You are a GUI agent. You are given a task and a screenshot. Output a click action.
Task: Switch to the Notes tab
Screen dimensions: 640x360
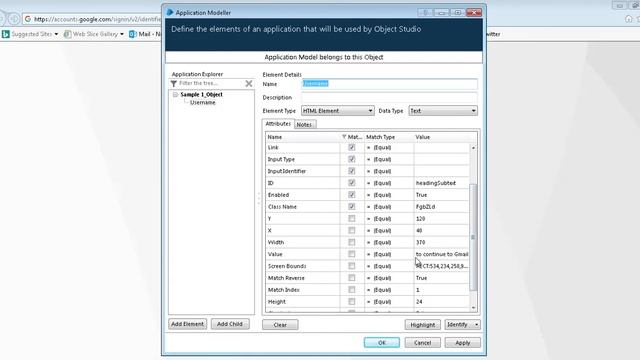[304, 124]
